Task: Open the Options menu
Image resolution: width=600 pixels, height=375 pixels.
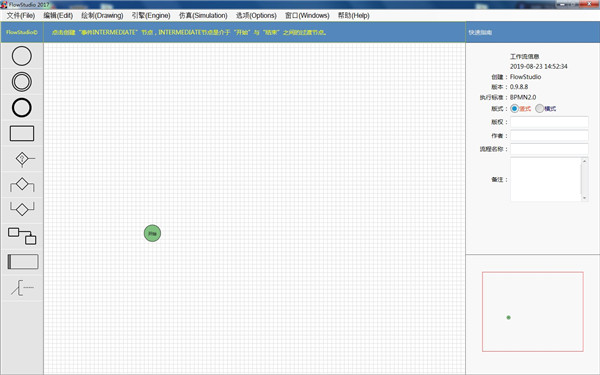Action: [x=256, y=15]
